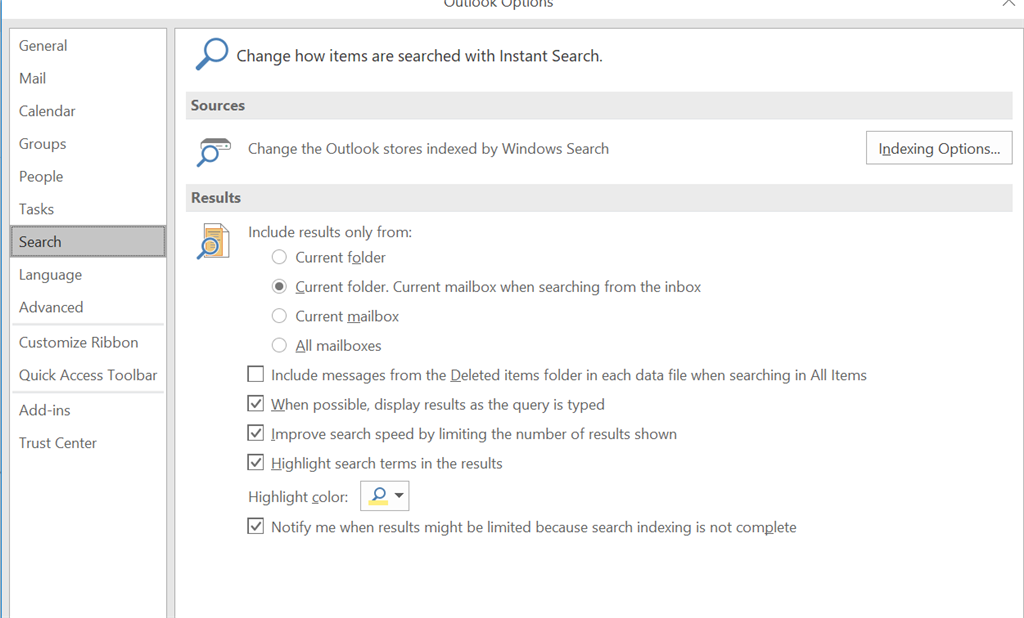Toggle improve search speed by limiting results
The width and height of the screenshot is (1024, 618).
(255, 432)
